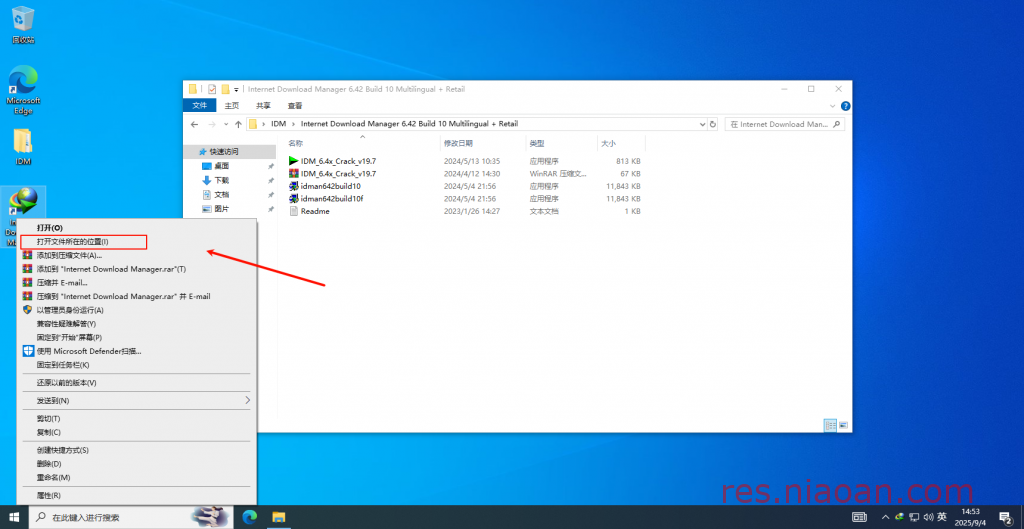Choose 创建快捷方式(S) menu entry

pos(136,450)
